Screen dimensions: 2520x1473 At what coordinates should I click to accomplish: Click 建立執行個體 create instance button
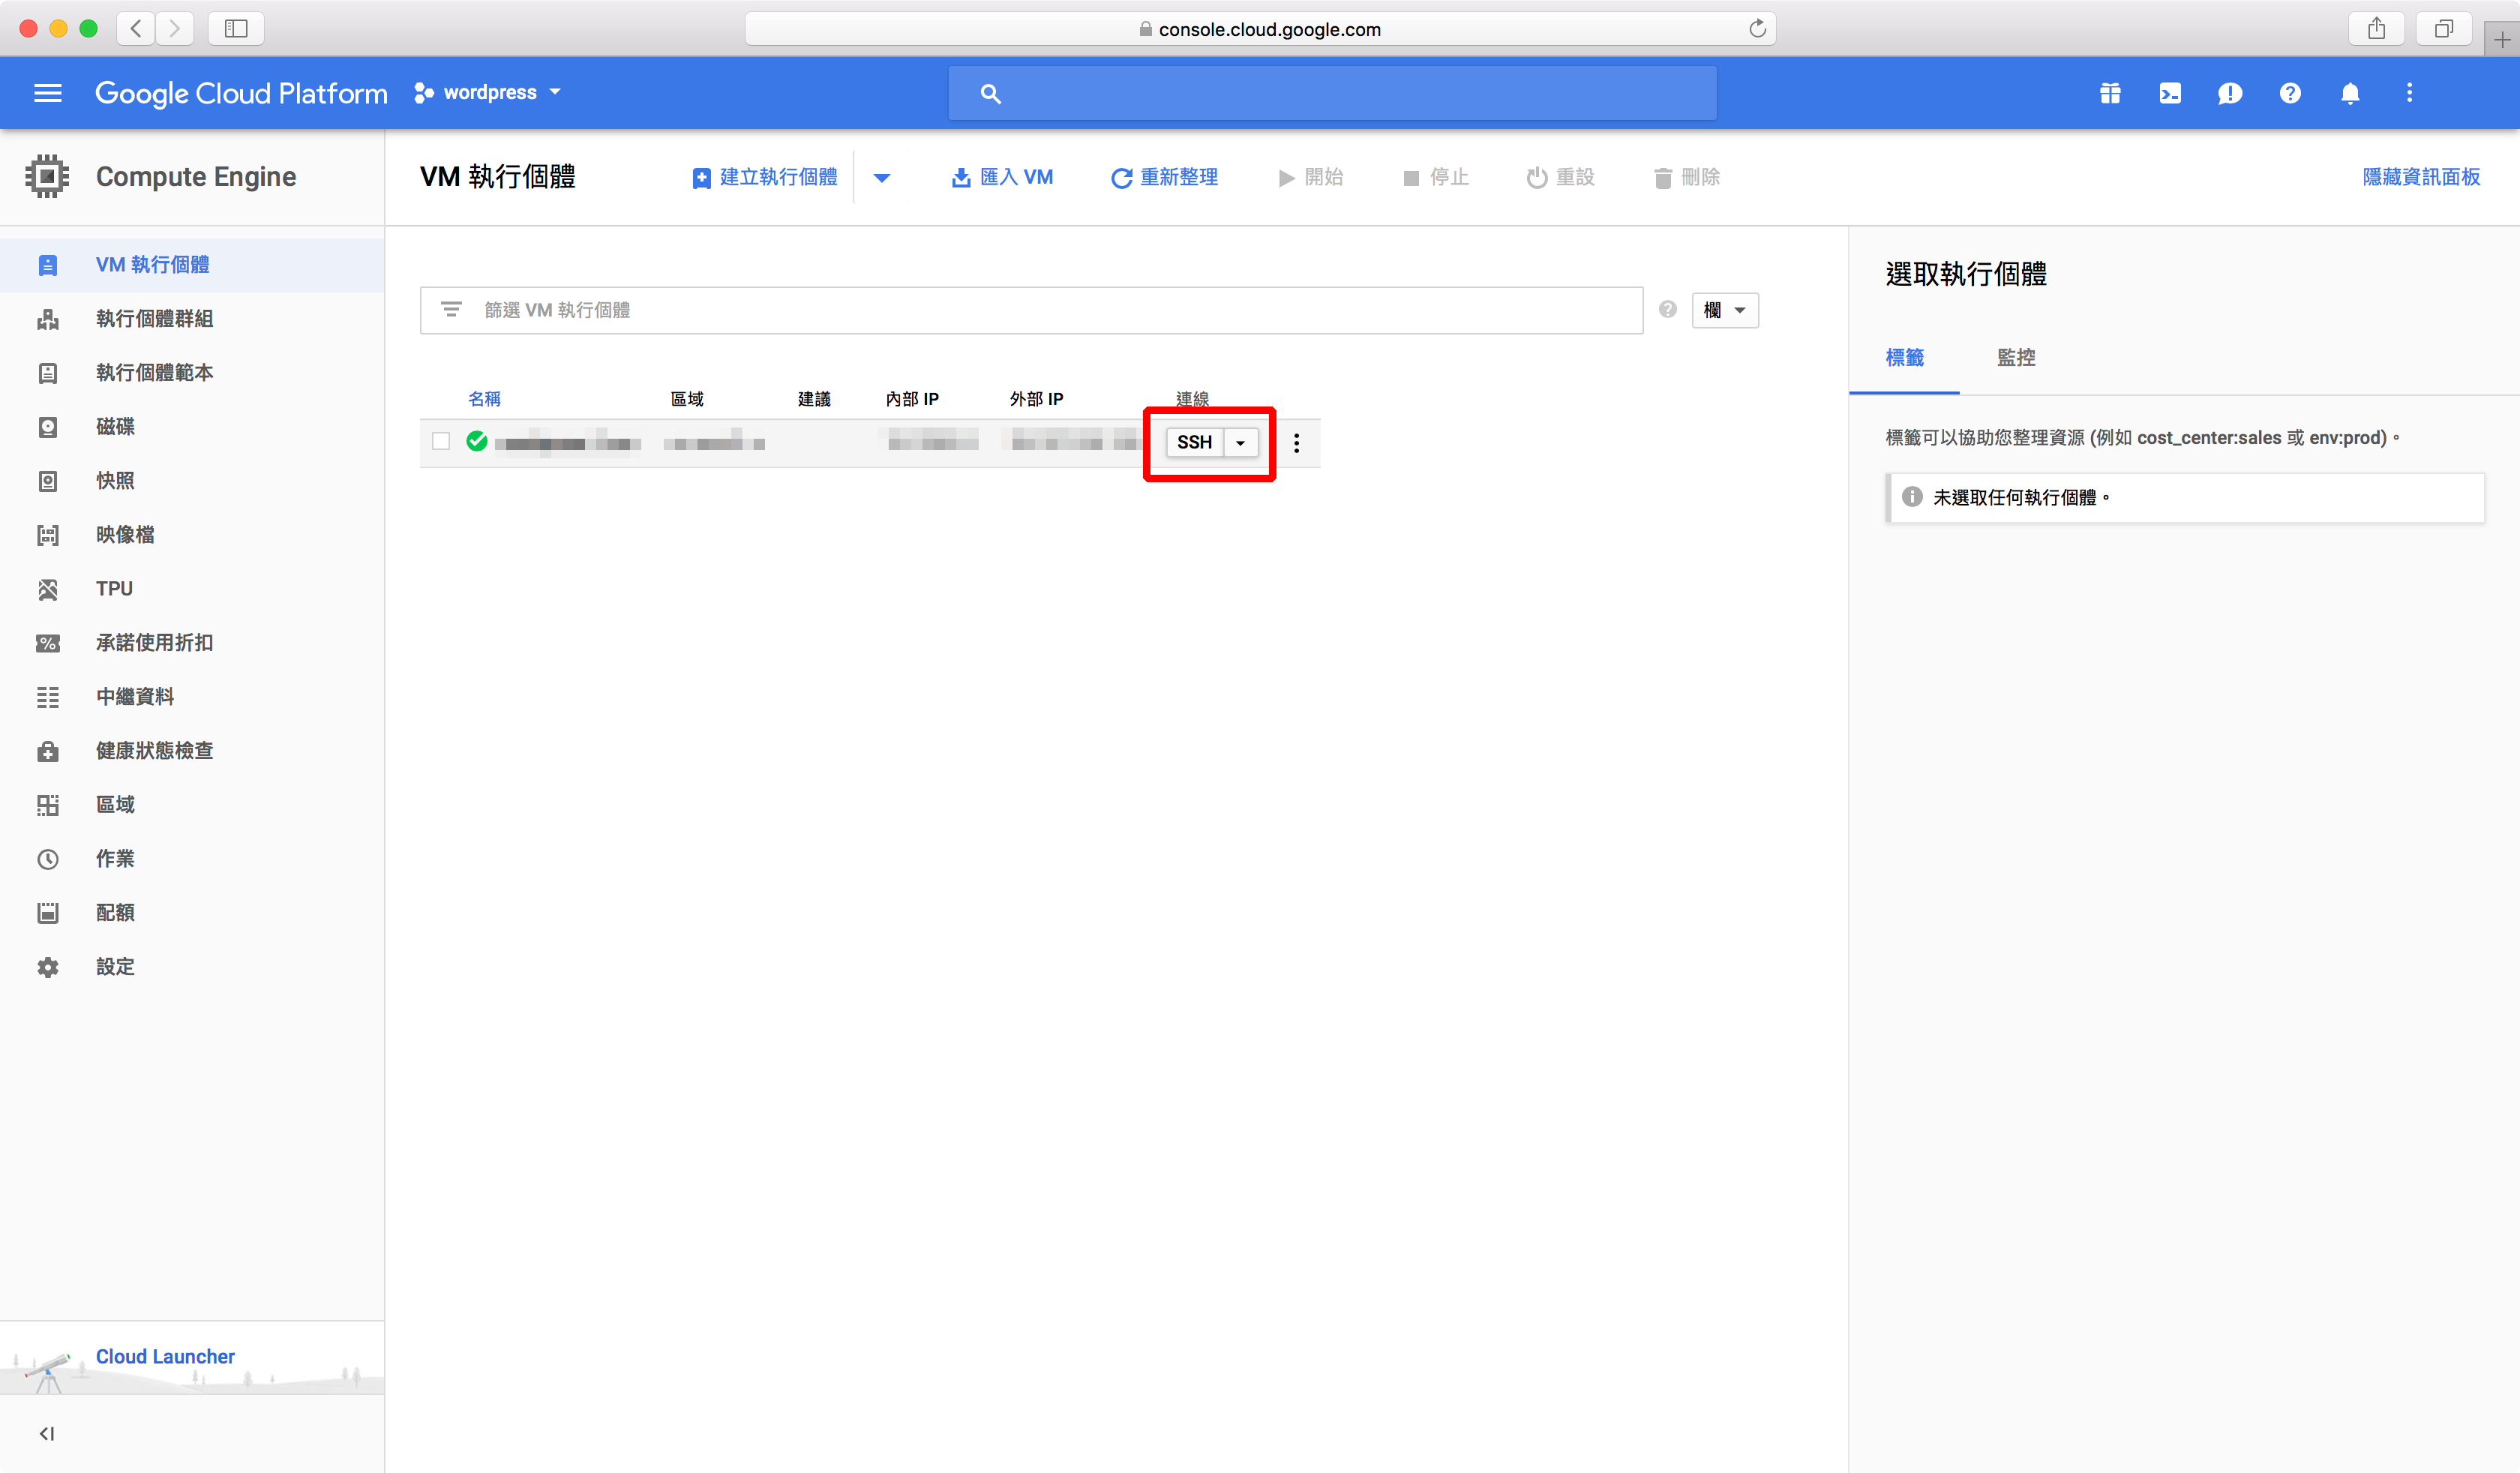tap(765, 177)
